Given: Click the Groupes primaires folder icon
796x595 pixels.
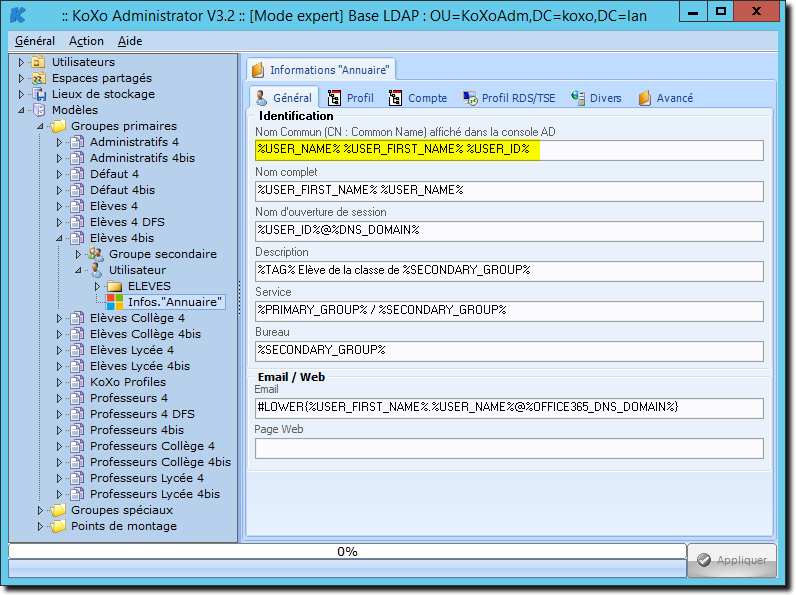Looking at the screenshot, I should point(58,126).
